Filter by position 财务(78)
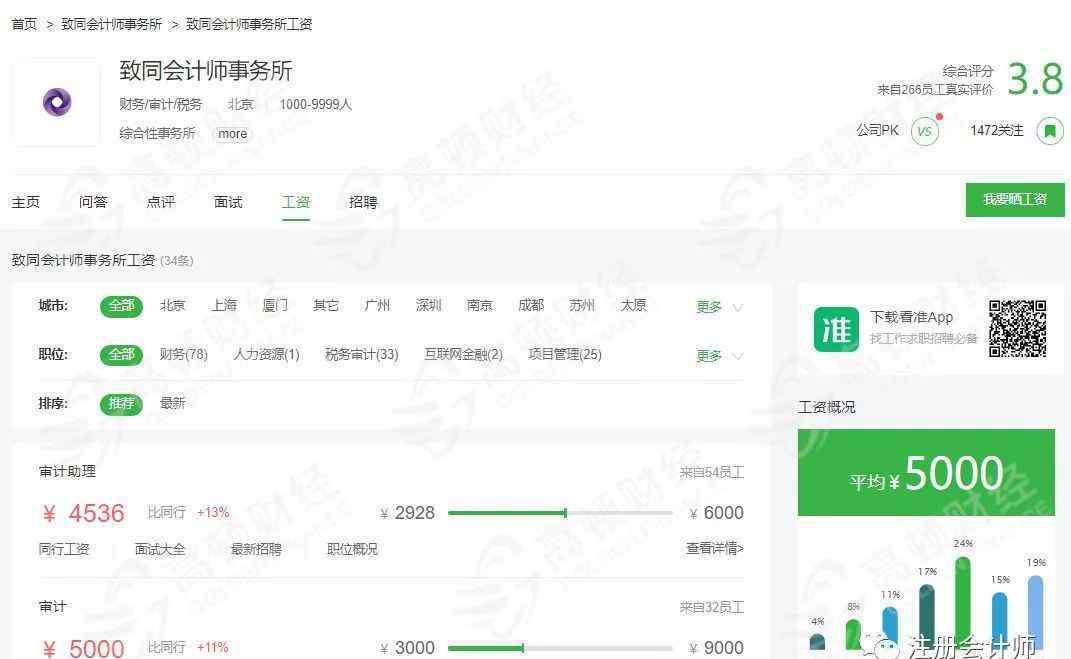1071x659 pixels. coord(184,354)
